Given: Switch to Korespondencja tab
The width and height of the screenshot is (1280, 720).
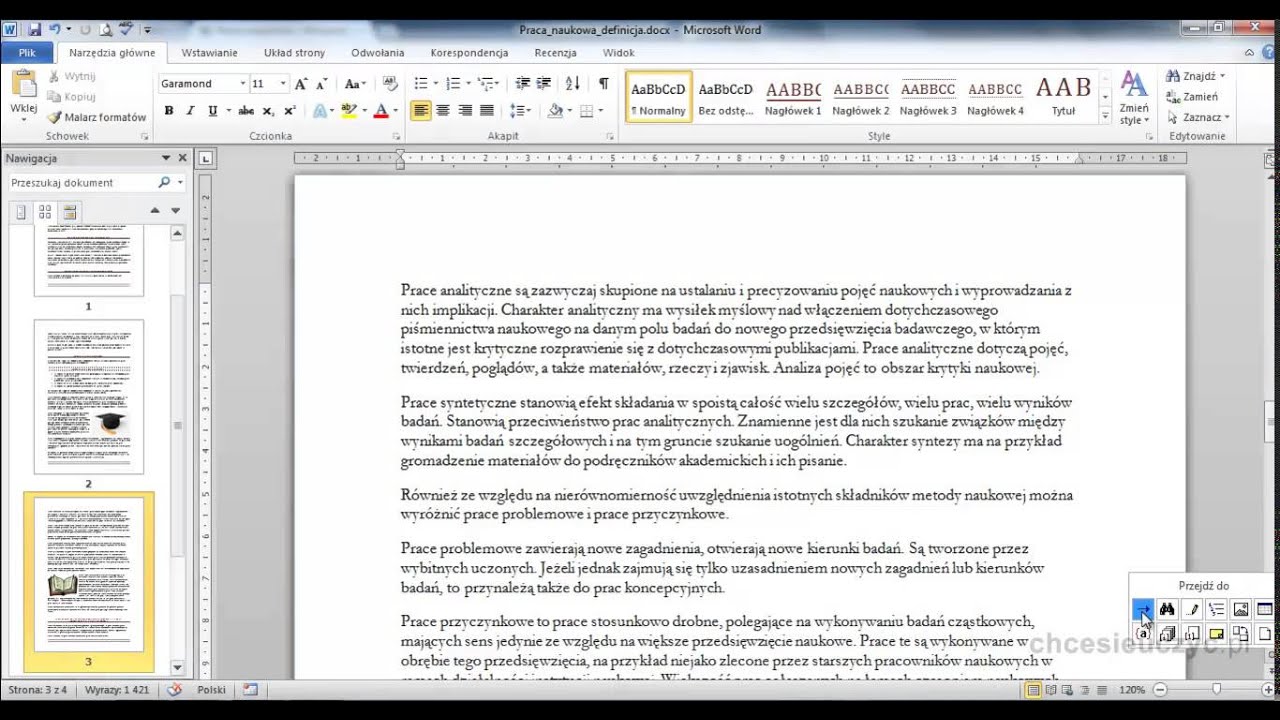Looking at the screenshot, I should click(469, 52).
